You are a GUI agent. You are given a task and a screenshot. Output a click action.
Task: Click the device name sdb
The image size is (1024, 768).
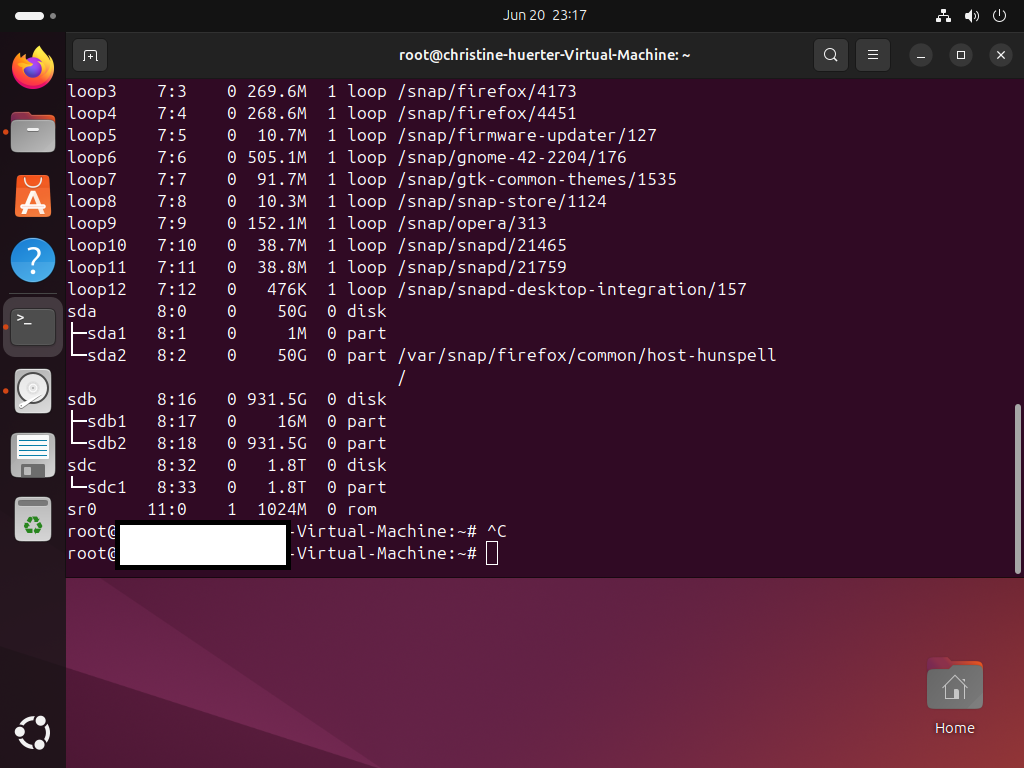tap(82, 399)
